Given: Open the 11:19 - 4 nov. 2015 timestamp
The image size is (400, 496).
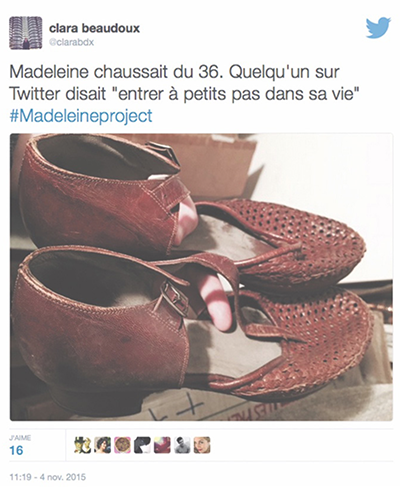Looking at the screenshot, I should coord(48,477).
